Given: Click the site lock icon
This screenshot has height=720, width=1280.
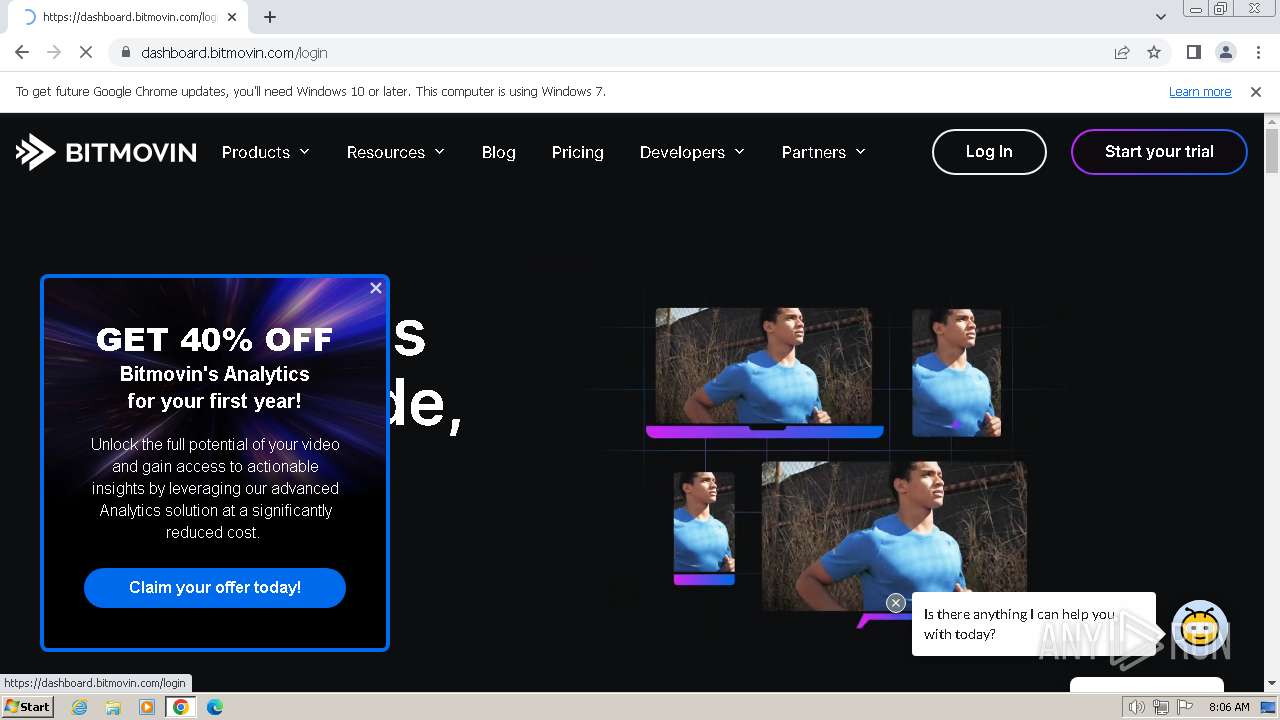Looking at the screenshot, I should coord(125,53).
